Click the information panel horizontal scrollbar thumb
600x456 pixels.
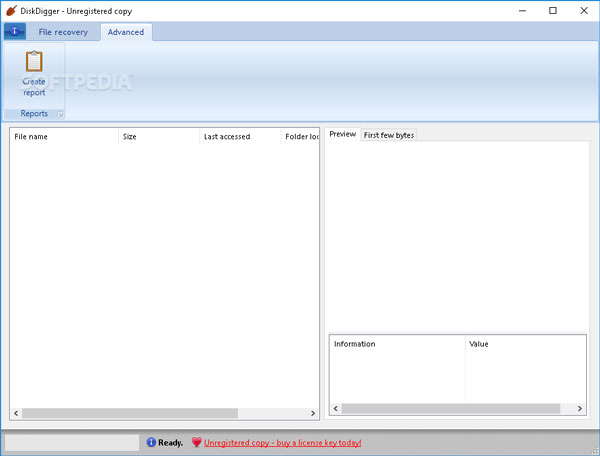click(x=451, y=409)
